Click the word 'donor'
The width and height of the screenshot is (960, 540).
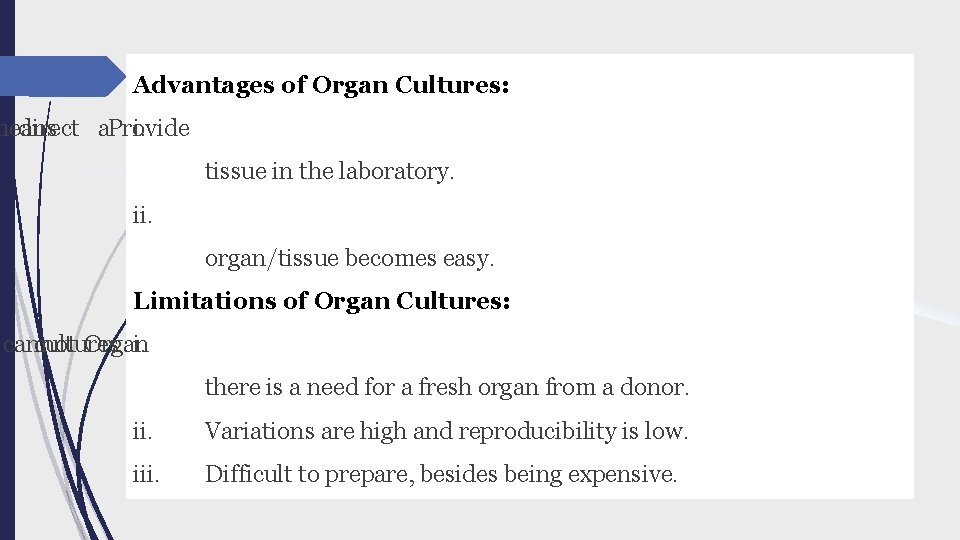651,387
